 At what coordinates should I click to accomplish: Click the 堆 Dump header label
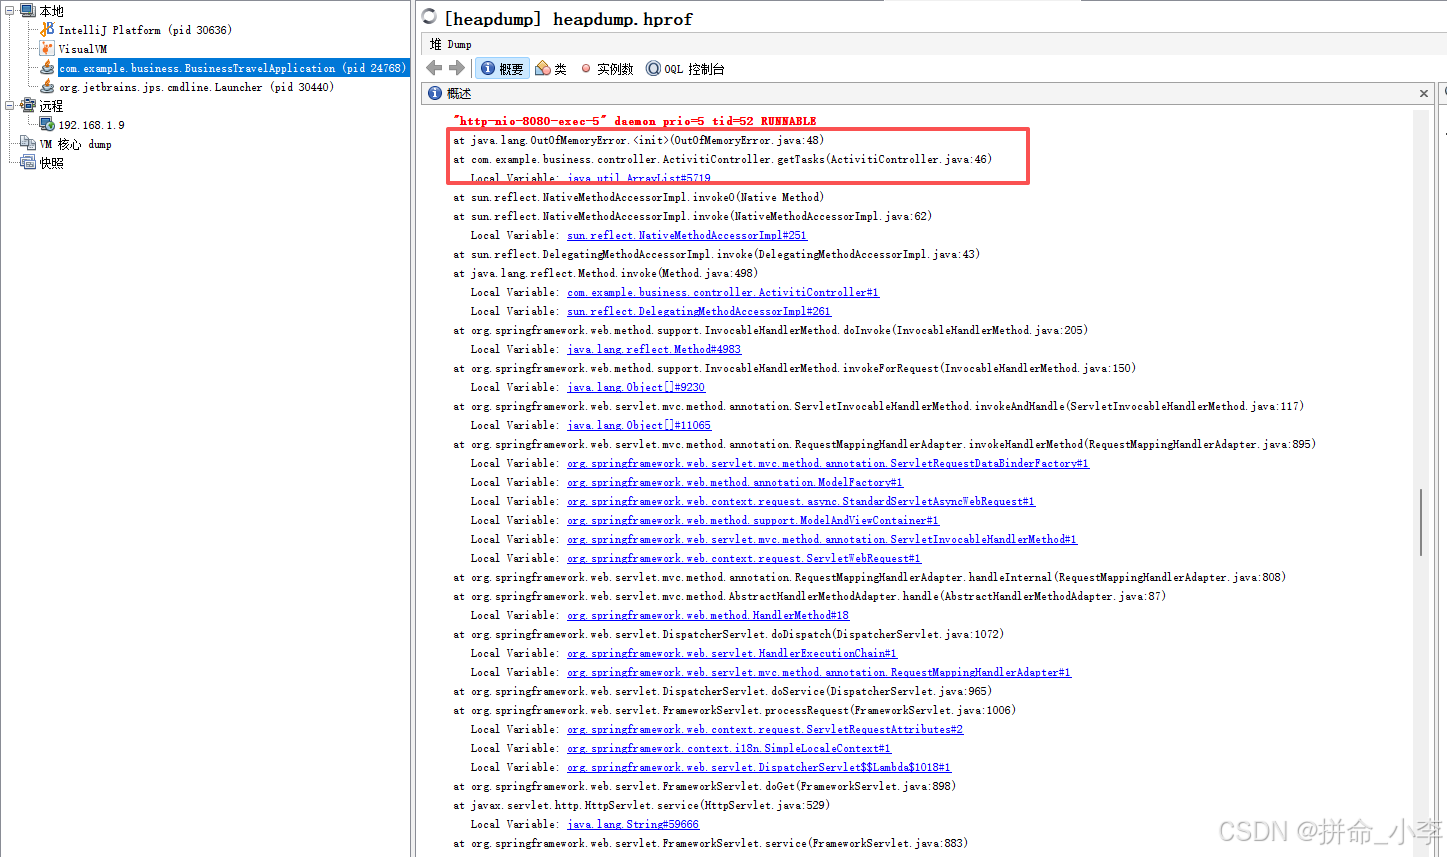(451, 44)
